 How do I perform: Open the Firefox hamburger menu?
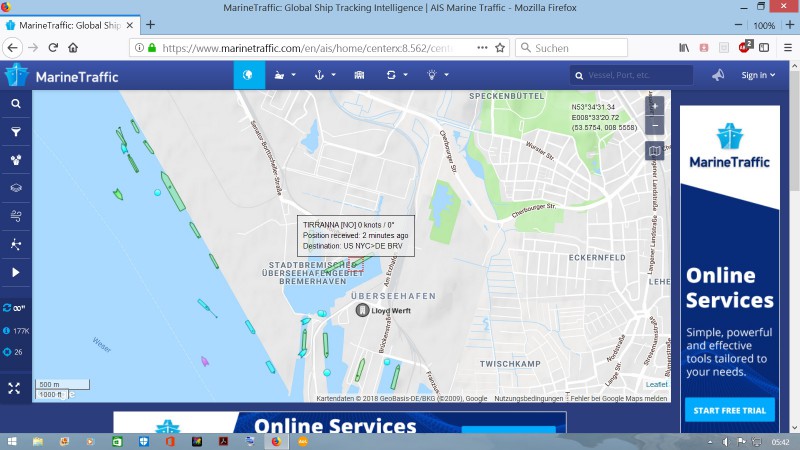tap(788, 48)
